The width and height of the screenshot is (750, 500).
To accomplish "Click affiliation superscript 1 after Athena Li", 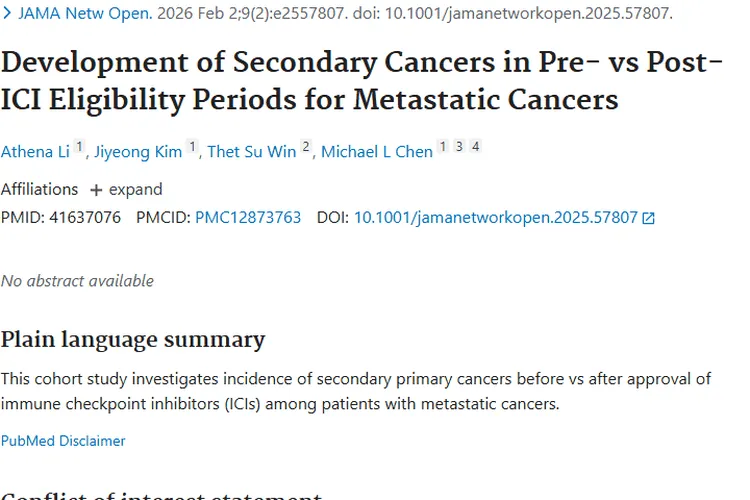I will tap(79, 148).
